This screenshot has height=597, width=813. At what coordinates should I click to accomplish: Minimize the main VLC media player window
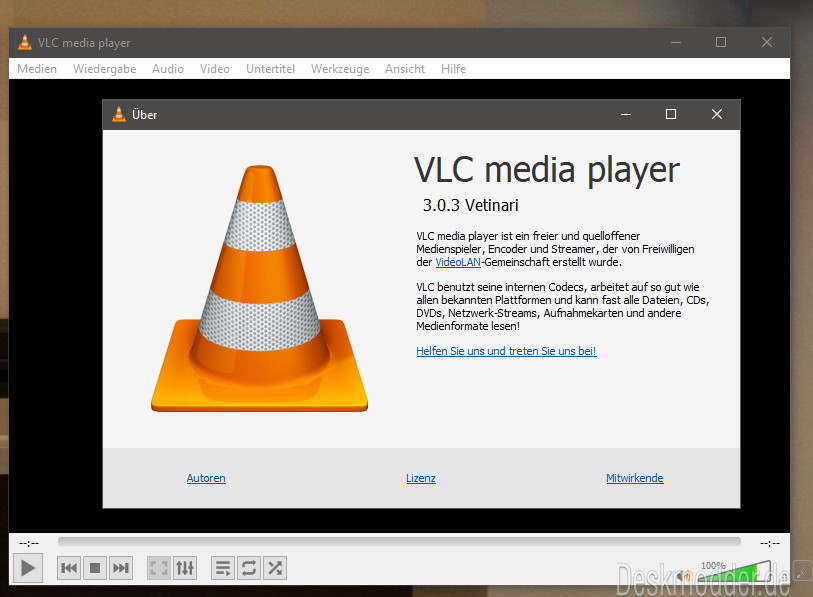676,42
